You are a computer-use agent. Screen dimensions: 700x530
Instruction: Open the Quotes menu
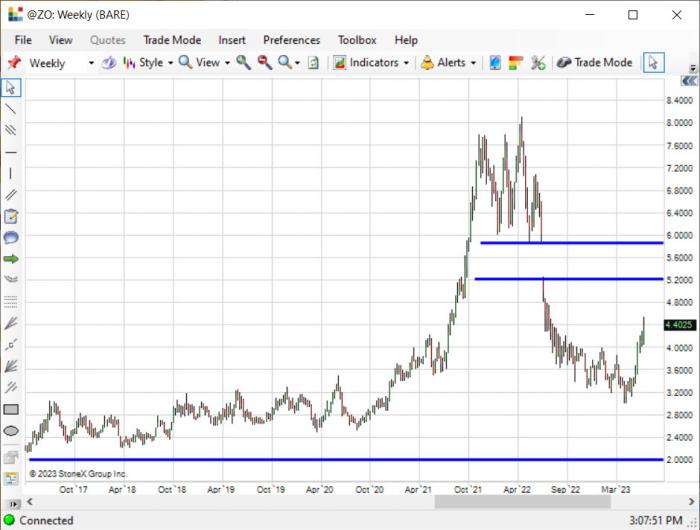click(x=108, y=40)
